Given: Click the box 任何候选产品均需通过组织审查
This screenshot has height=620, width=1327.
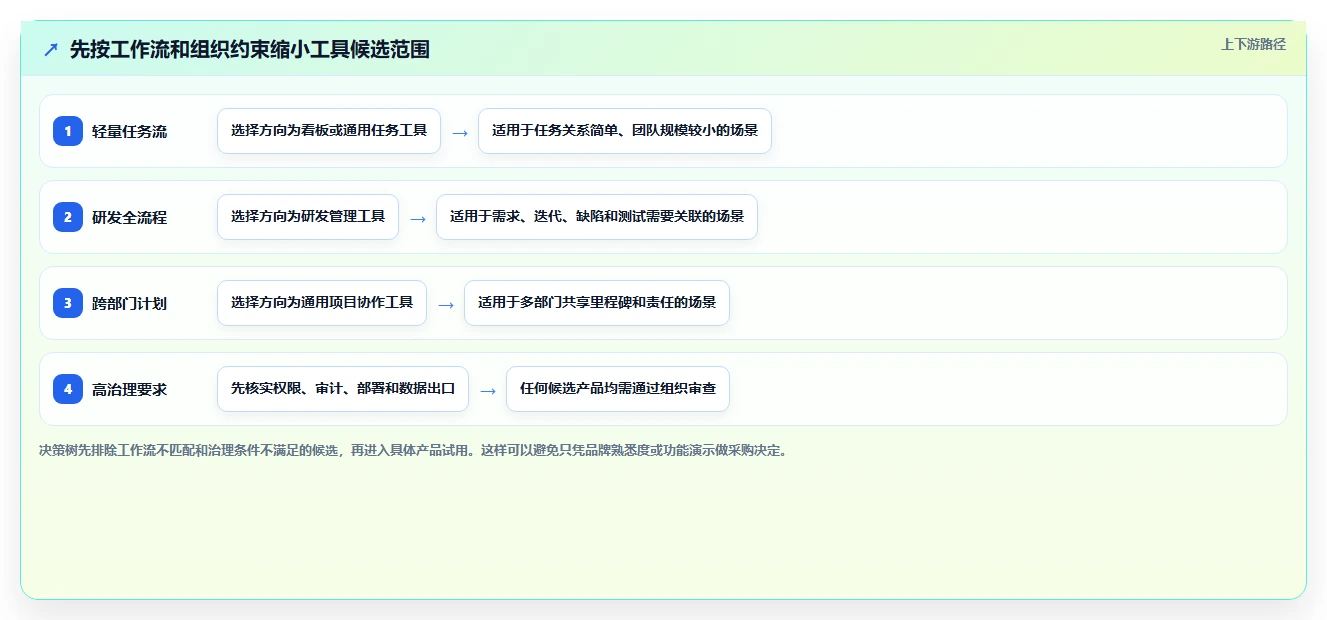Looking at the screenshot, I should [618, 389].
